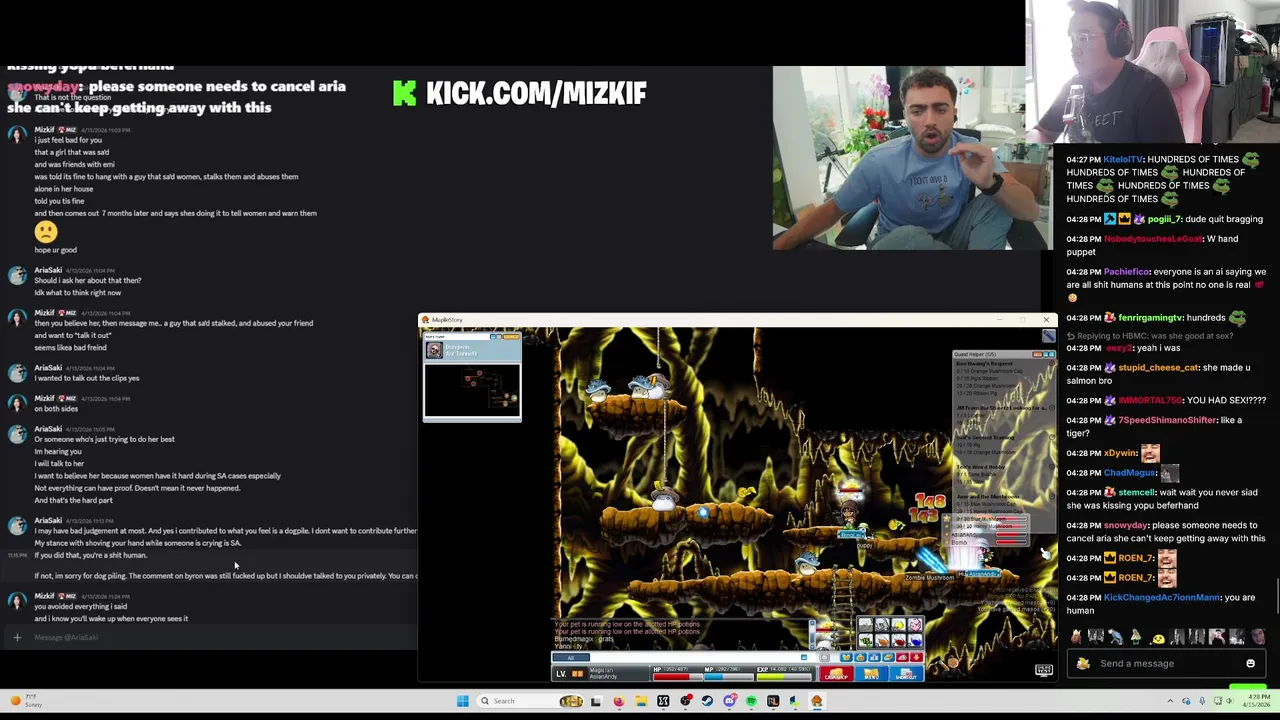The width and height of the screenshot is (1280, 720).
Task: Click the first small yellow icon in game bar
Action: [x=846, y=657]
